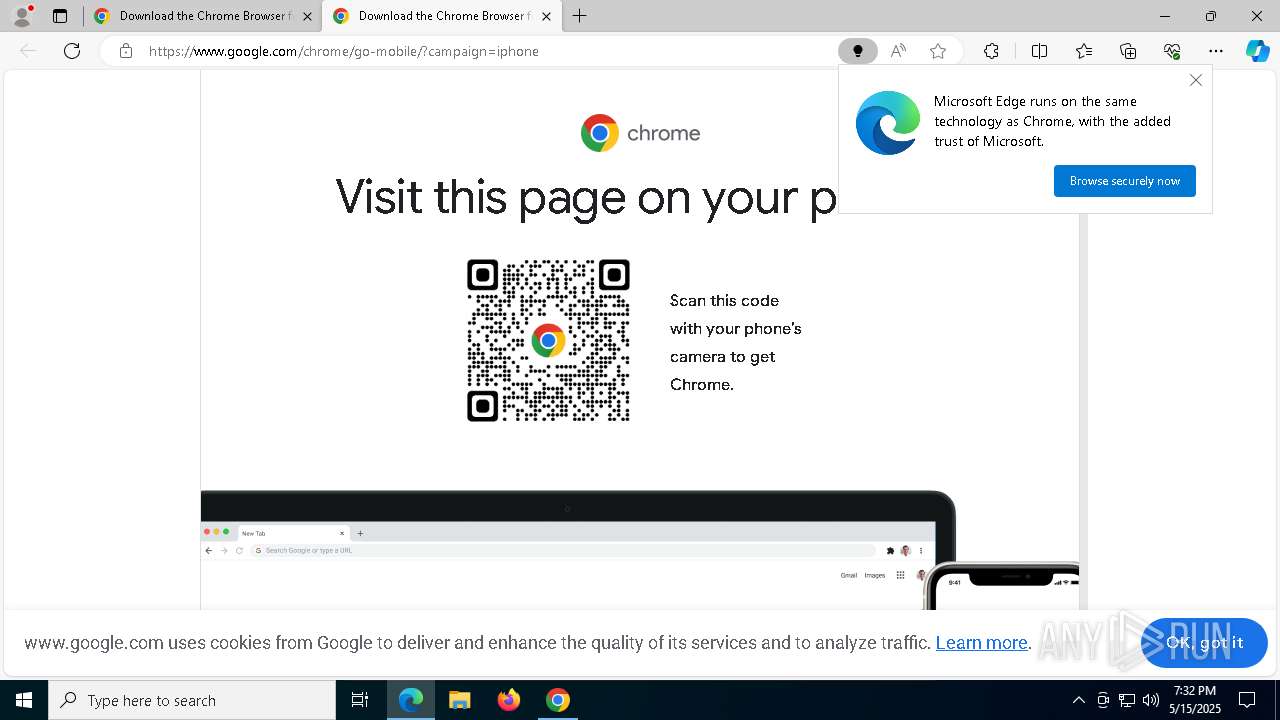
Task: Open File Explorer from taskbar
Action: (459, 700)
